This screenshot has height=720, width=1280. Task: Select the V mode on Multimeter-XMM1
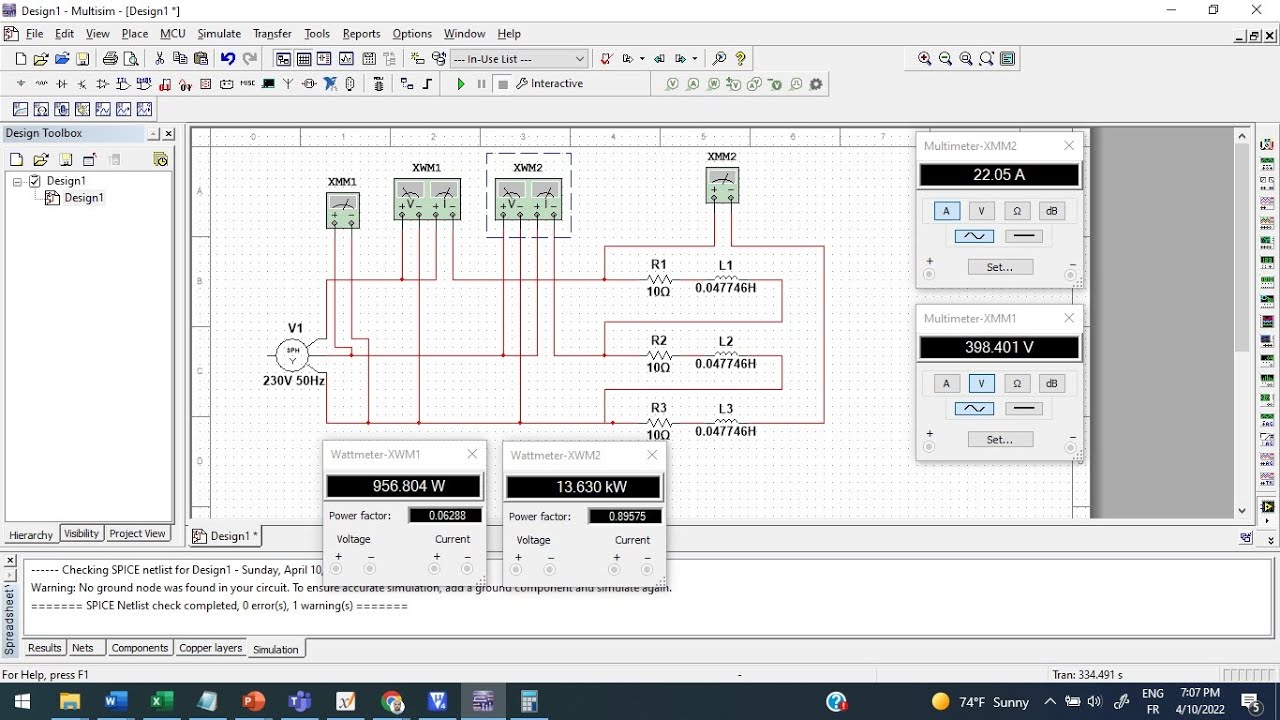[x=981, y=384]
